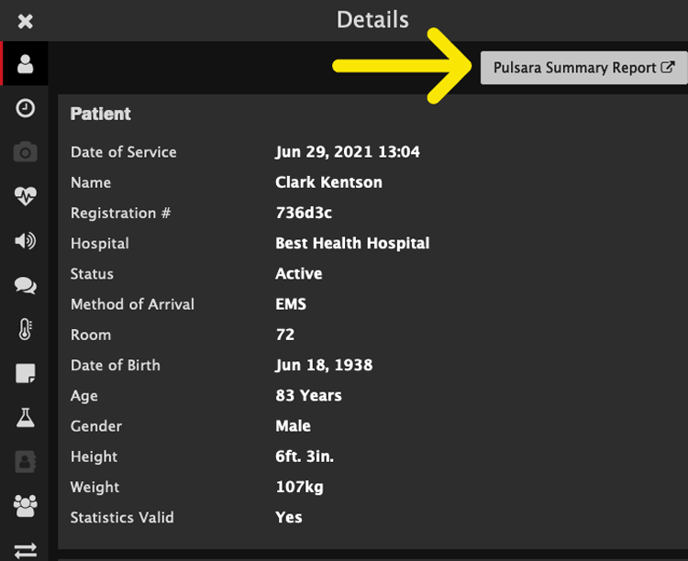688x561 pixels.
Task: Open the speaker audio section
Action: (x=25, y=241)
